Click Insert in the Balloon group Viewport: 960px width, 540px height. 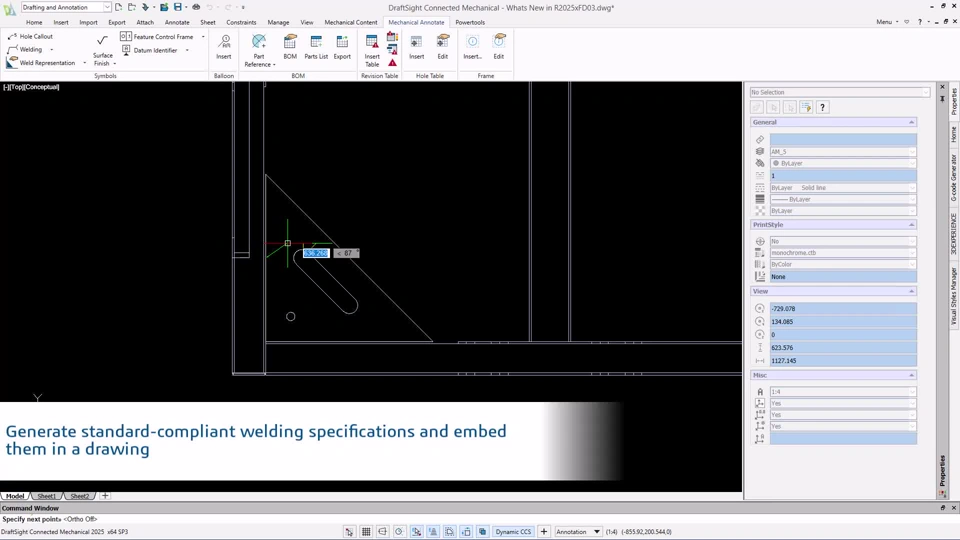[x=223, y=47]
